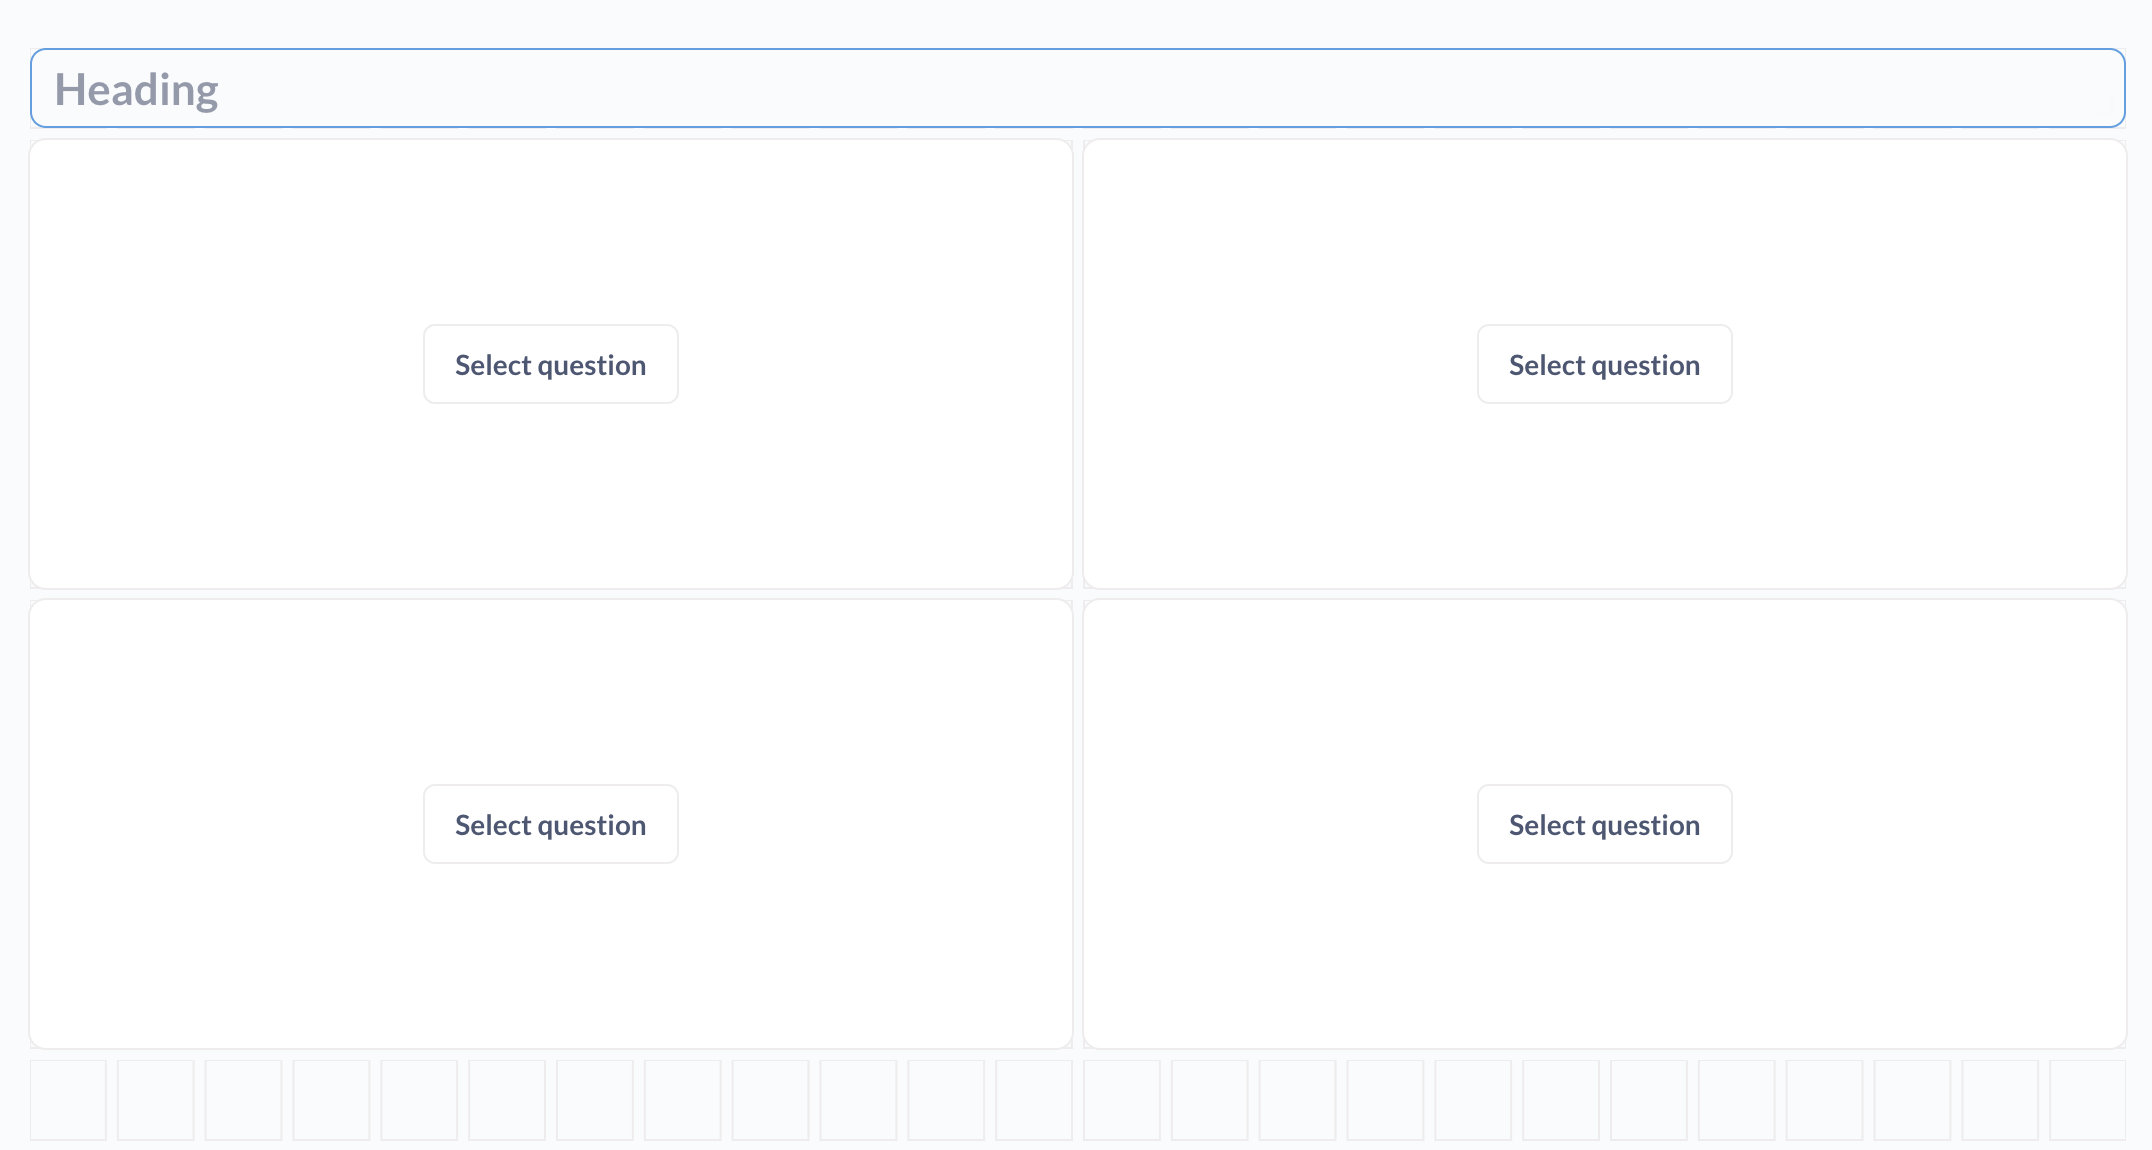This screenshot has width=2152, height=1150.
Task: Click Select question in bottom-left card
Action: pos(550,825)
